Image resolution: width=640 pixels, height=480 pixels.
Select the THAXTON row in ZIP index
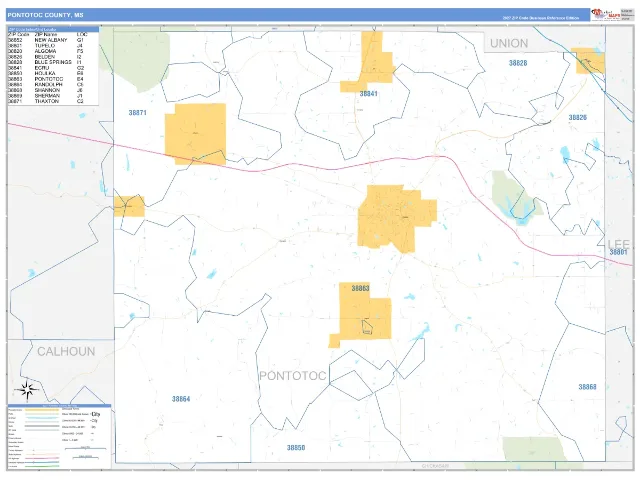[x=46, y=101]
